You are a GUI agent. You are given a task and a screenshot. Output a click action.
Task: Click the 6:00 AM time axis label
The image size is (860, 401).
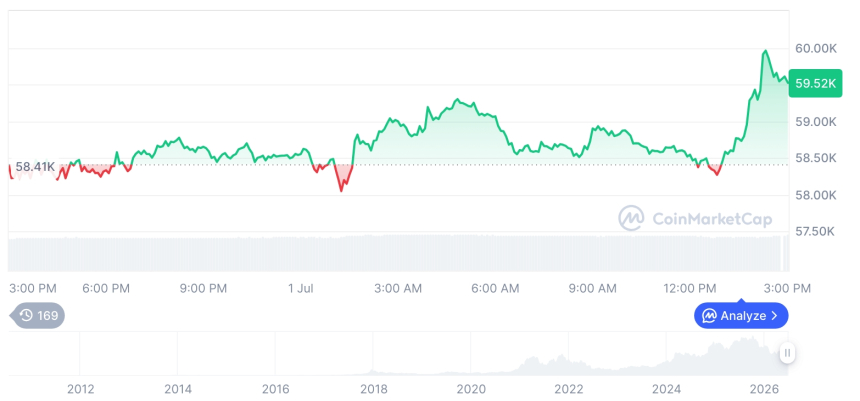495,289
